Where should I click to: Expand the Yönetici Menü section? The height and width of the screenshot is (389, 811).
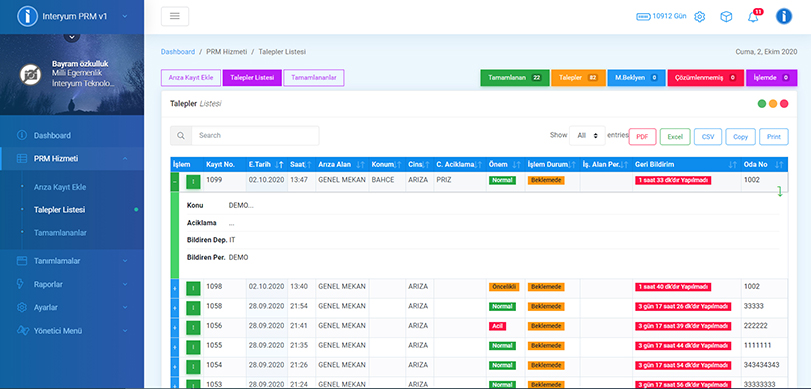(125, 331)
